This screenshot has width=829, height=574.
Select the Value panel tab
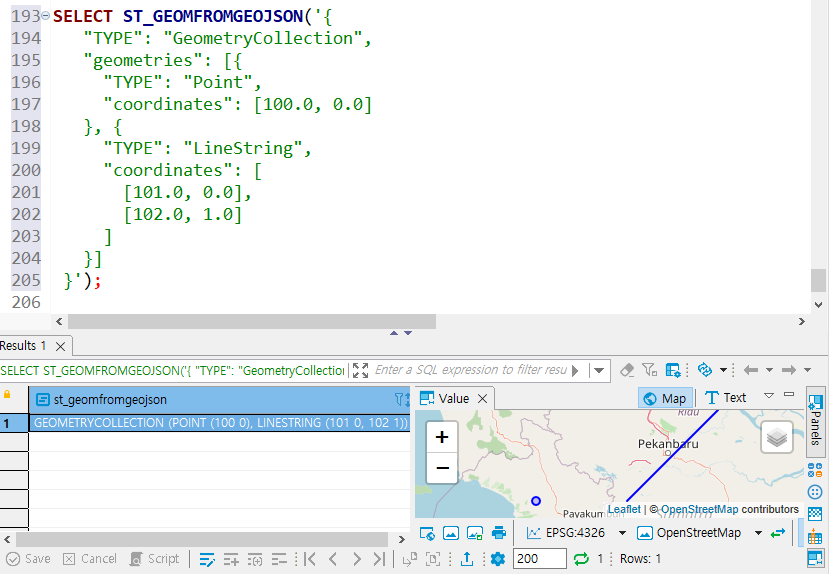pyautogui.click(x=454, y=399)
